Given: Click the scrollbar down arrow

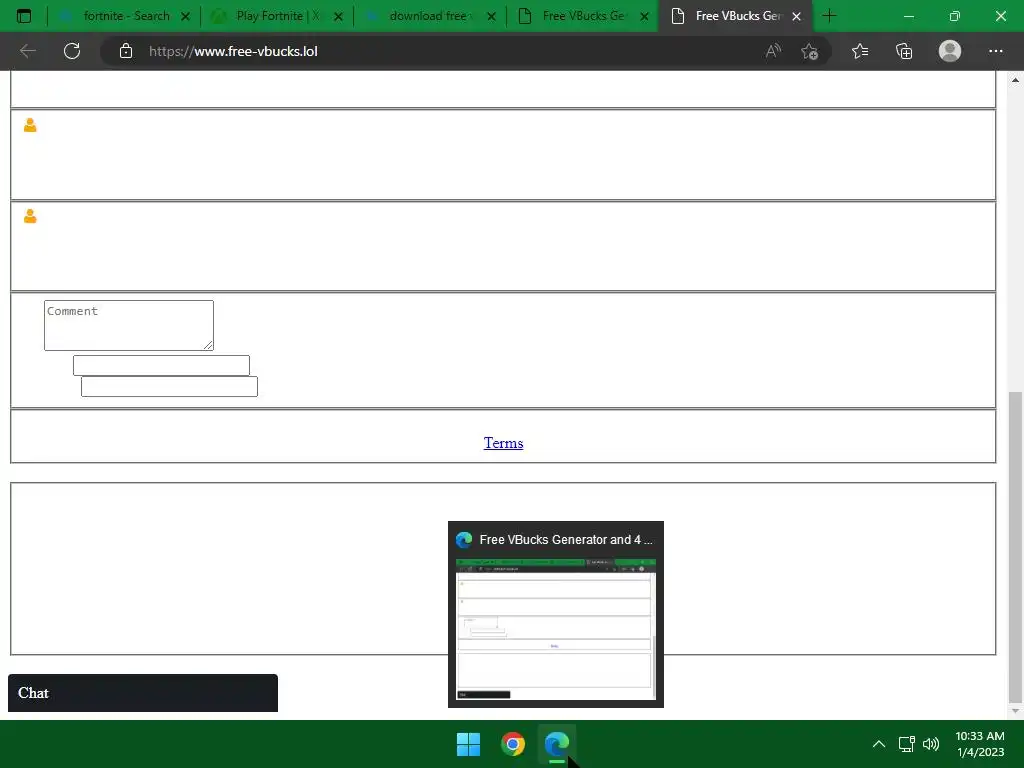Looking at the screenshot, I should pos(1015,711).
